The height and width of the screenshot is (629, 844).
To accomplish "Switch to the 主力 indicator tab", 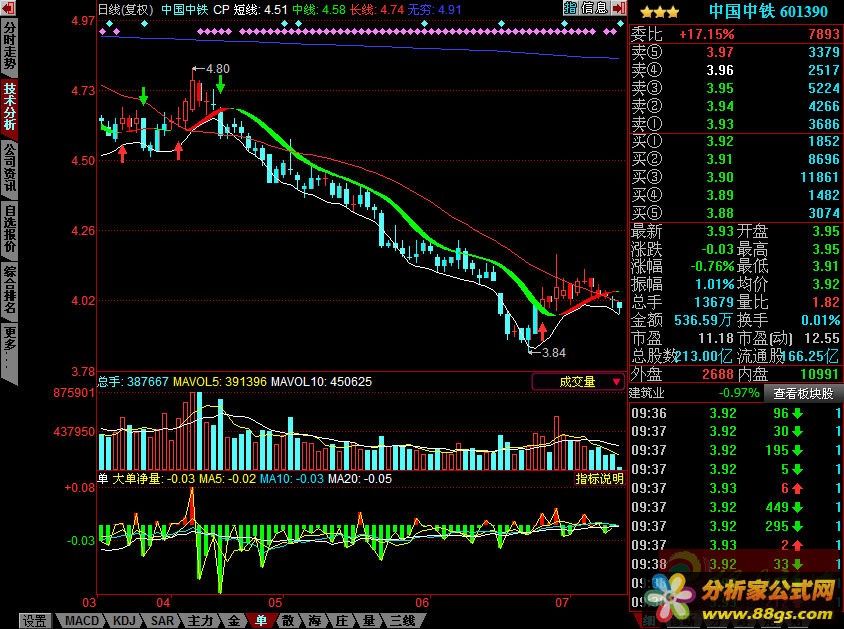I will click(x=200, y=621).
